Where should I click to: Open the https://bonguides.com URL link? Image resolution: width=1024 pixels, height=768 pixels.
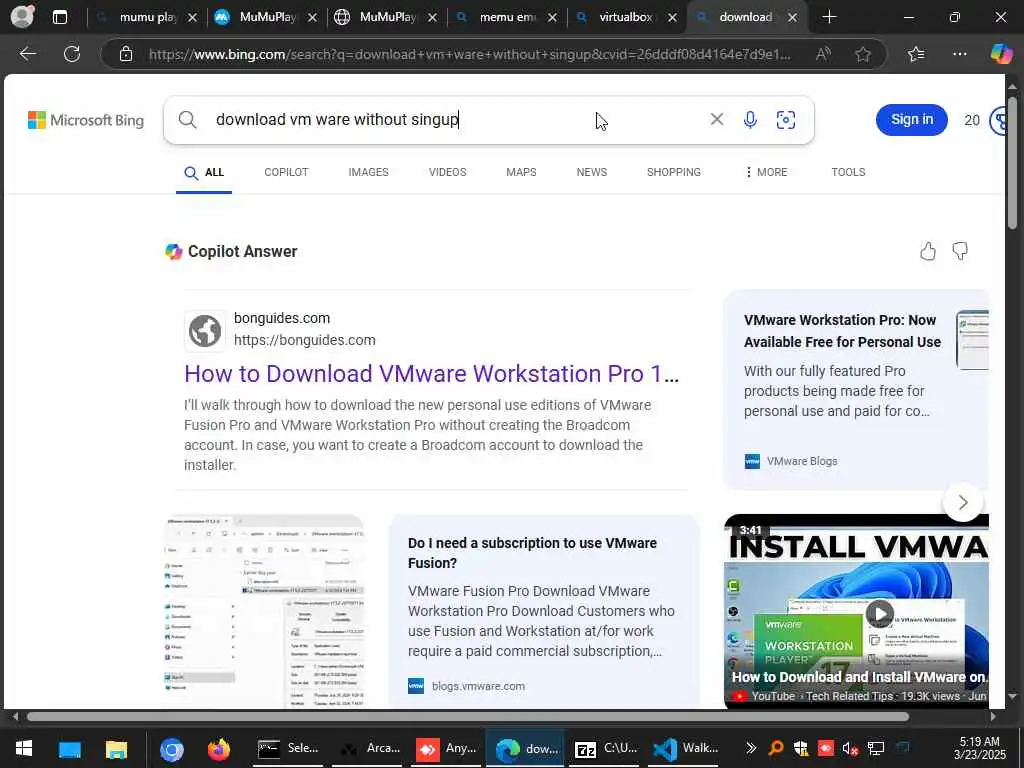(304, 340)
